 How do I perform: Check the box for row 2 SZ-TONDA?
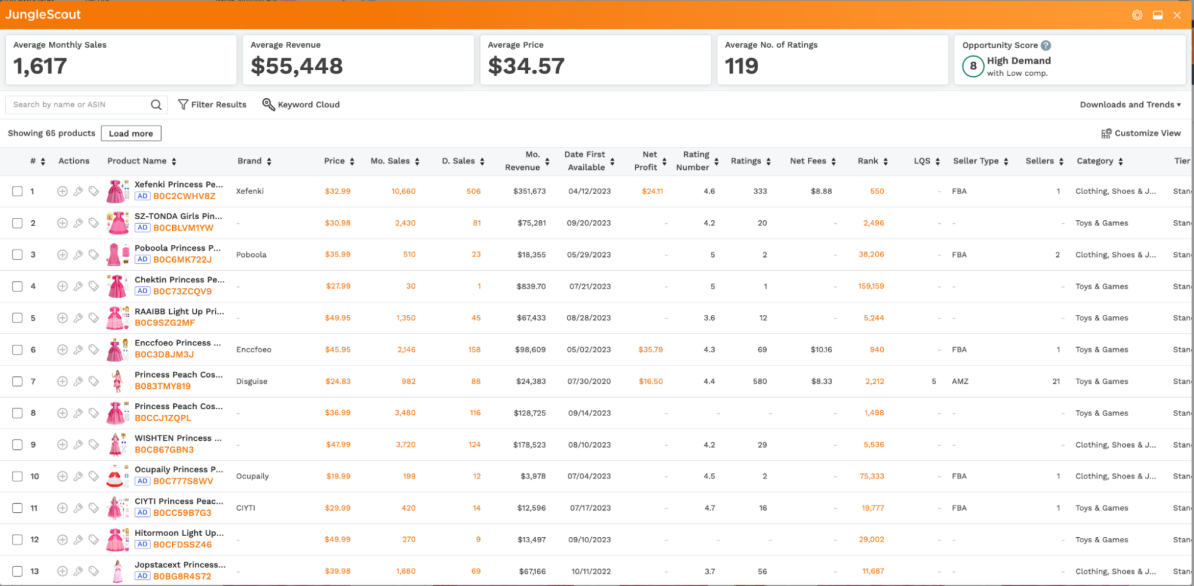(17, 223)
